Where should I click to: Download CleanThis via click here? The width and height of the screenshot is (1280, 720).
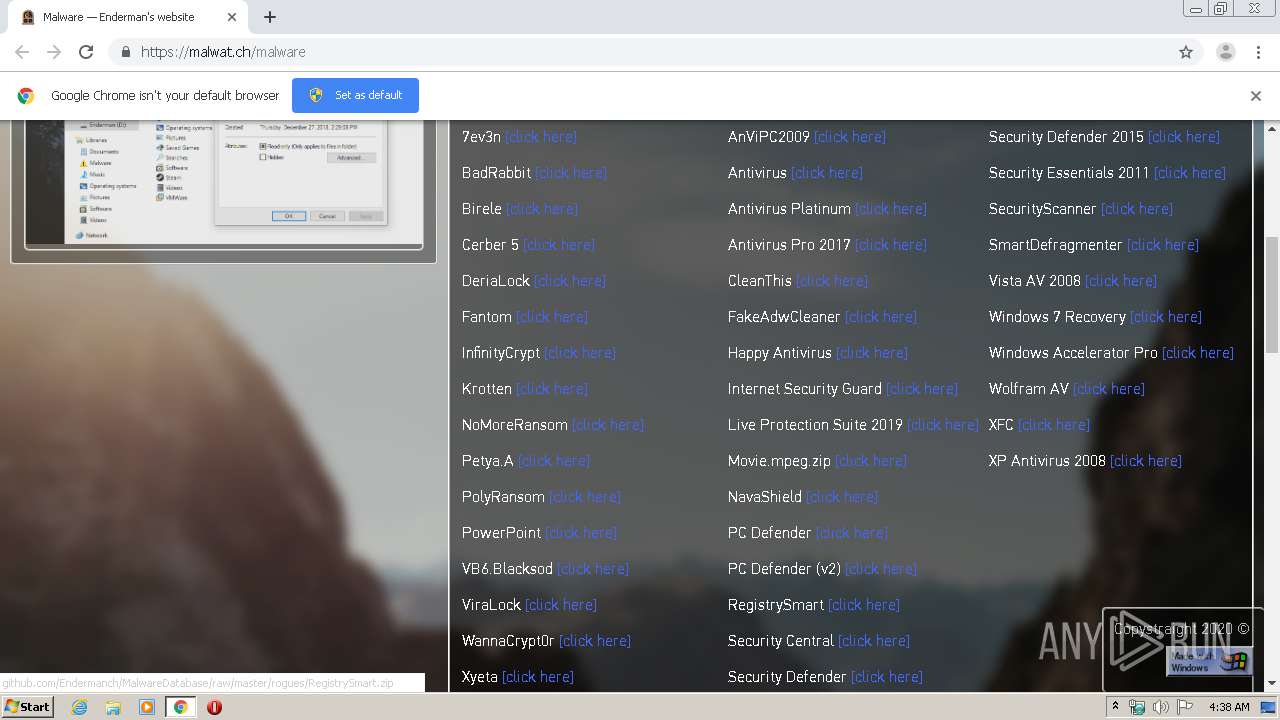tap(832, 281)
